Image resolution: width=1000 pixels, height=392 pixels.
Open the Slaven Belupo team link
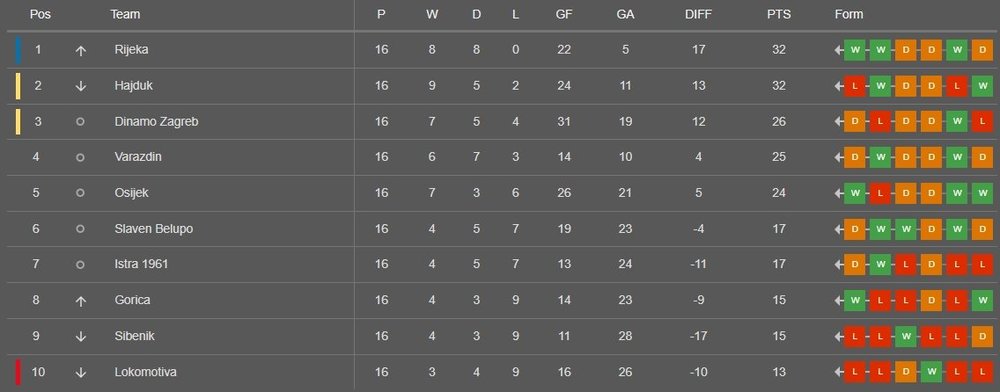[154, 228]
